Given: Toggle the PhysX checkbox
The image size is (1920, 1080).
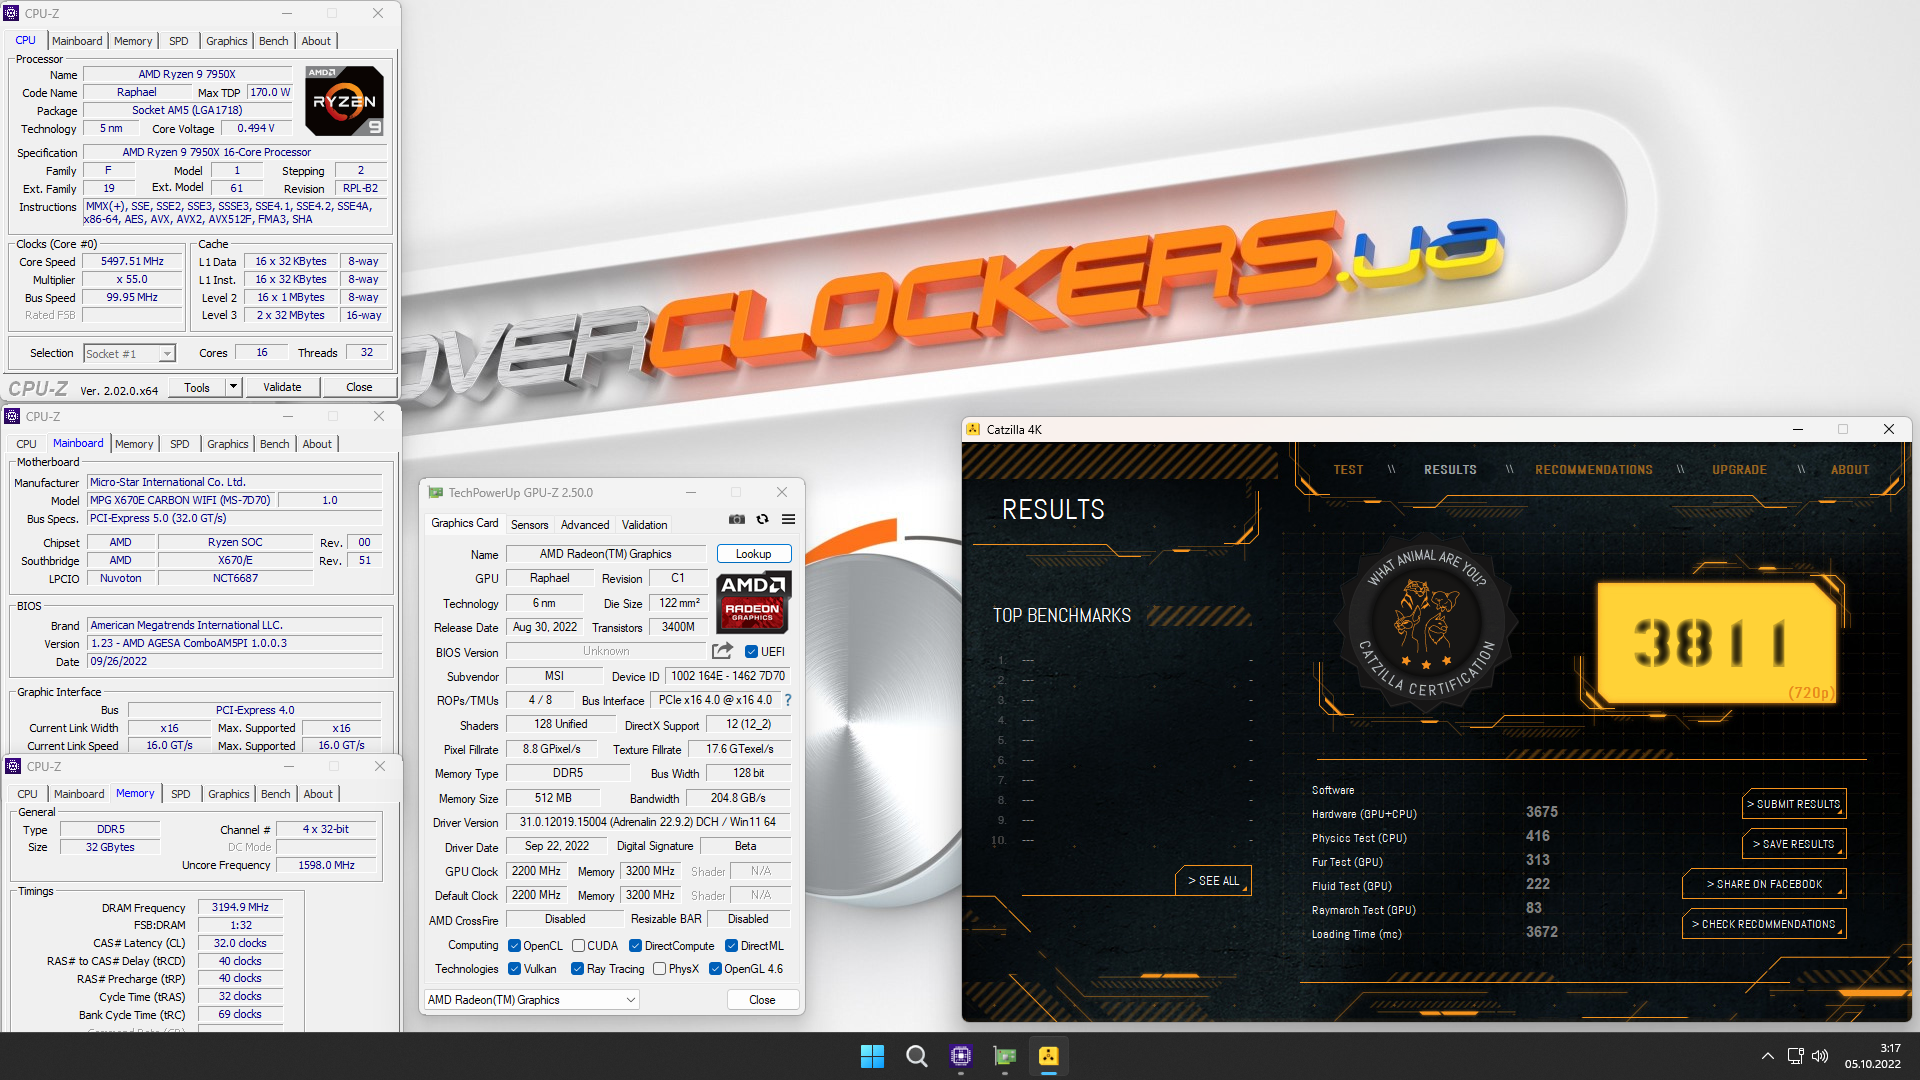Looking at the screenshot, I should 659,969.
